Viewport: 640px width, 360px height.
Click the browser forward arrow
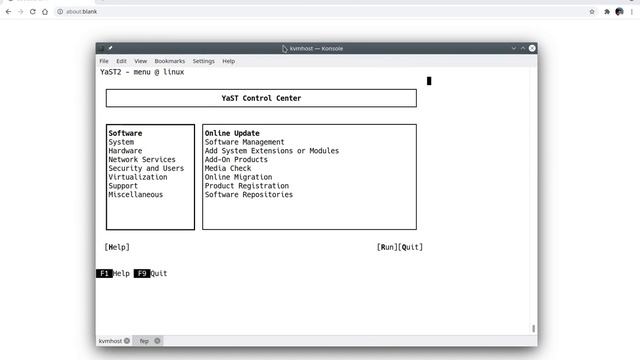pos(20,12)
